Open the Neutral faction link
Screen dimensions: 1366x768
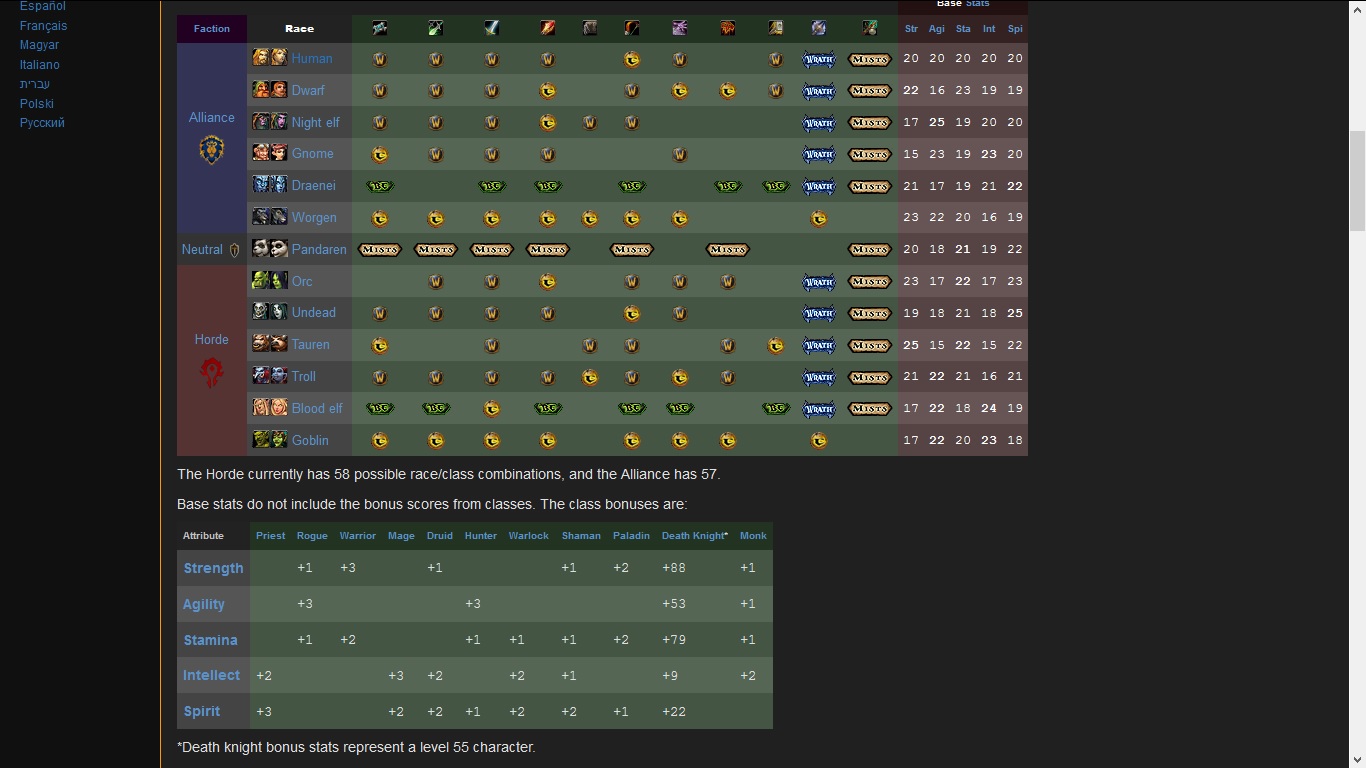(202, 249)
